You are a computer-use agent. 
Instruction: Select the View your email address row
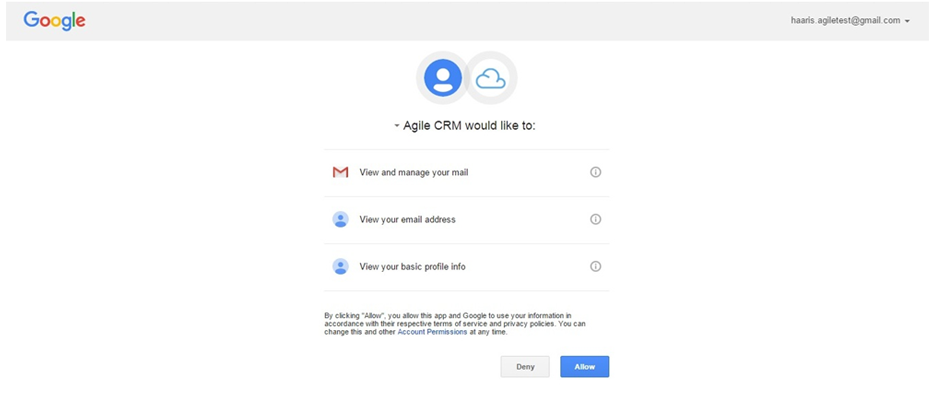[x=467, y=220]
